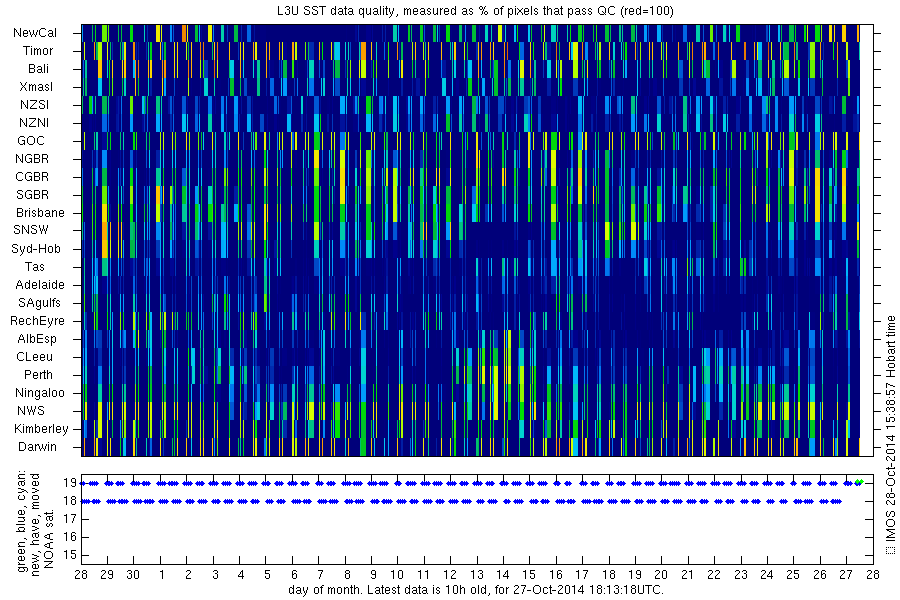Click the day 24 tick label
The image size is (900, 600).
click(766, 575)
